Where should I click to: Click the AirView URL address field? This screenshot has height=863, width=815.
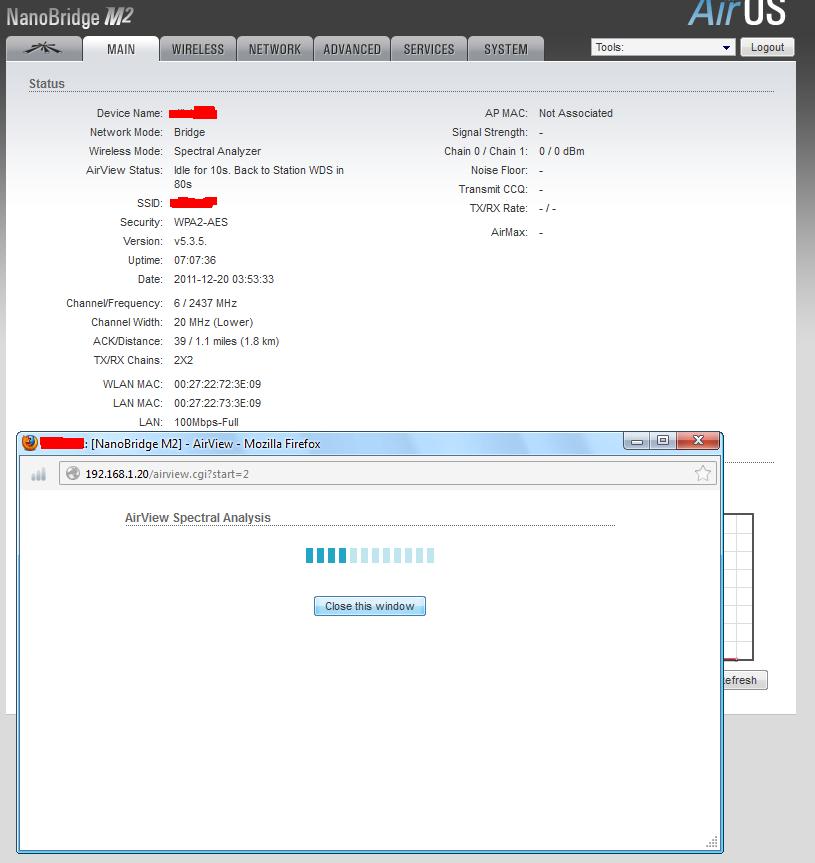[387, 473]
